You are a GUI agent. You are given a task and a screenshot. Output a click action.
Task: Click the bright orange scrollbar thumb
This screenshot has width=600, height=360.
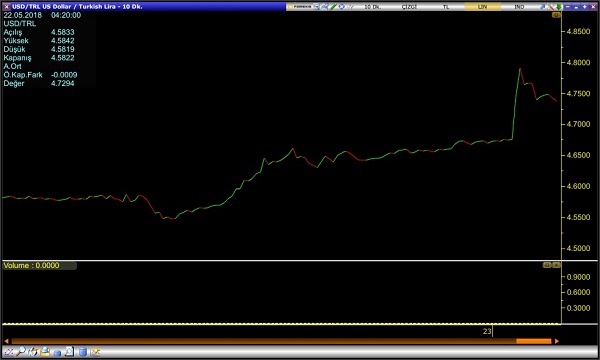[x=533, y=341]
